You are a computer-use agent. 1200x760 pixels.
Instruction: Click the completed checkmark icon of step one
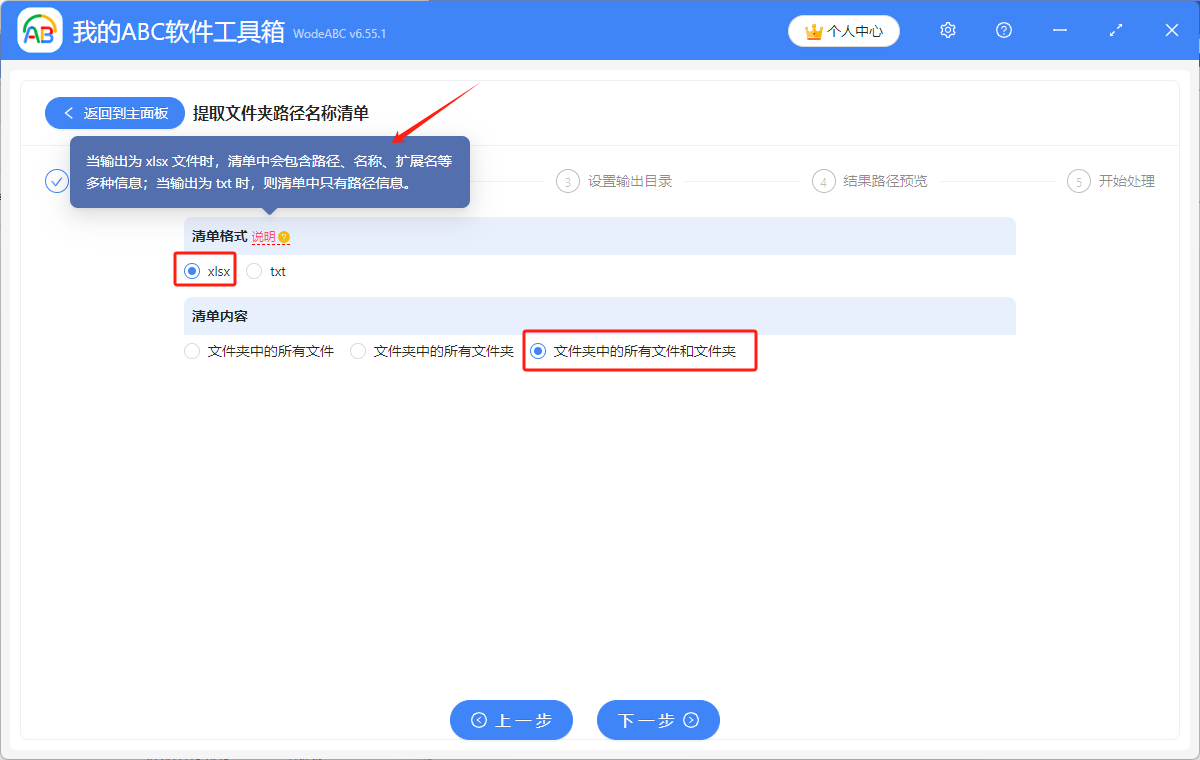click(57, 181)
